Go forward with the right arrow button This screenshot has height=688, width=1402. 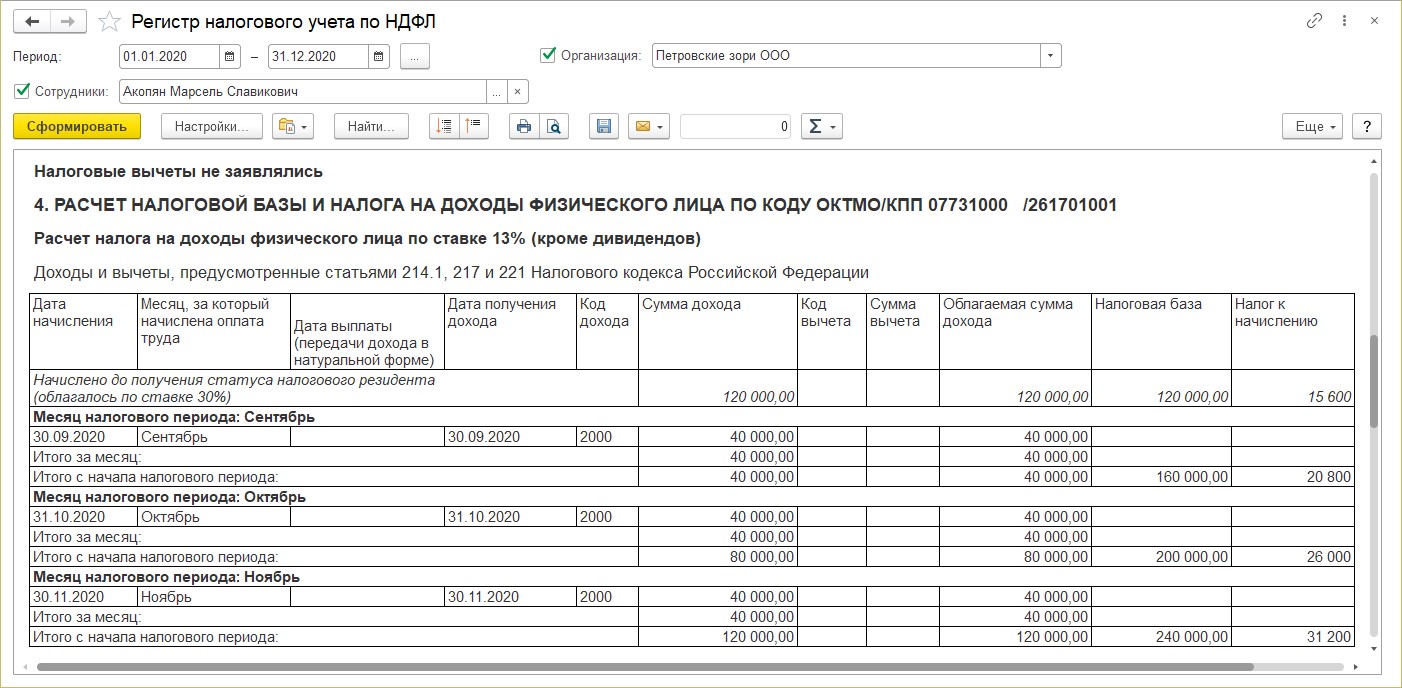(x=68, y=21)
